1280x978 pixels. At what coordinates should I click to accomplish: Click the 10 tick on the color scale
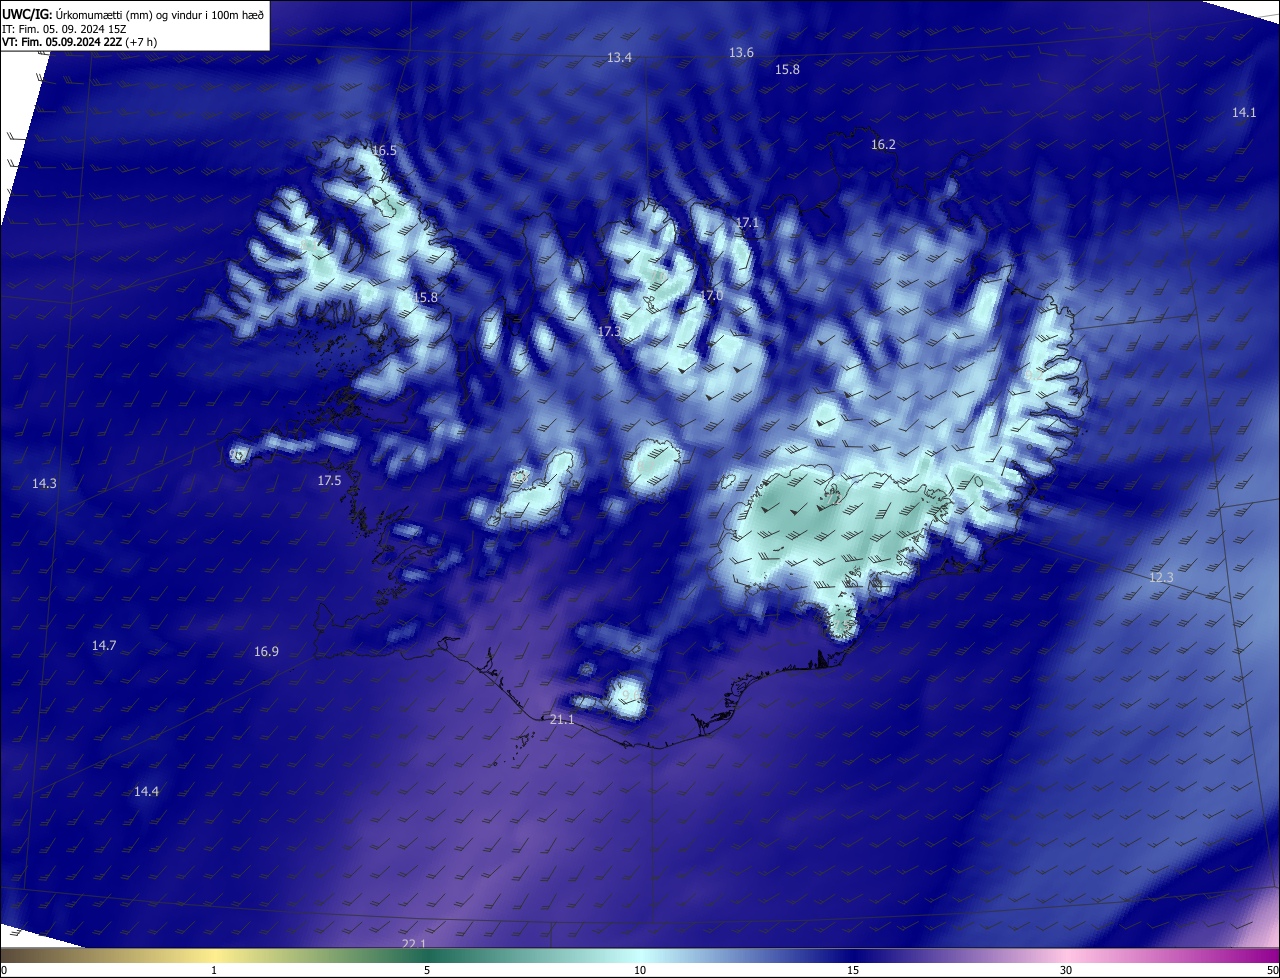point(640,970)
